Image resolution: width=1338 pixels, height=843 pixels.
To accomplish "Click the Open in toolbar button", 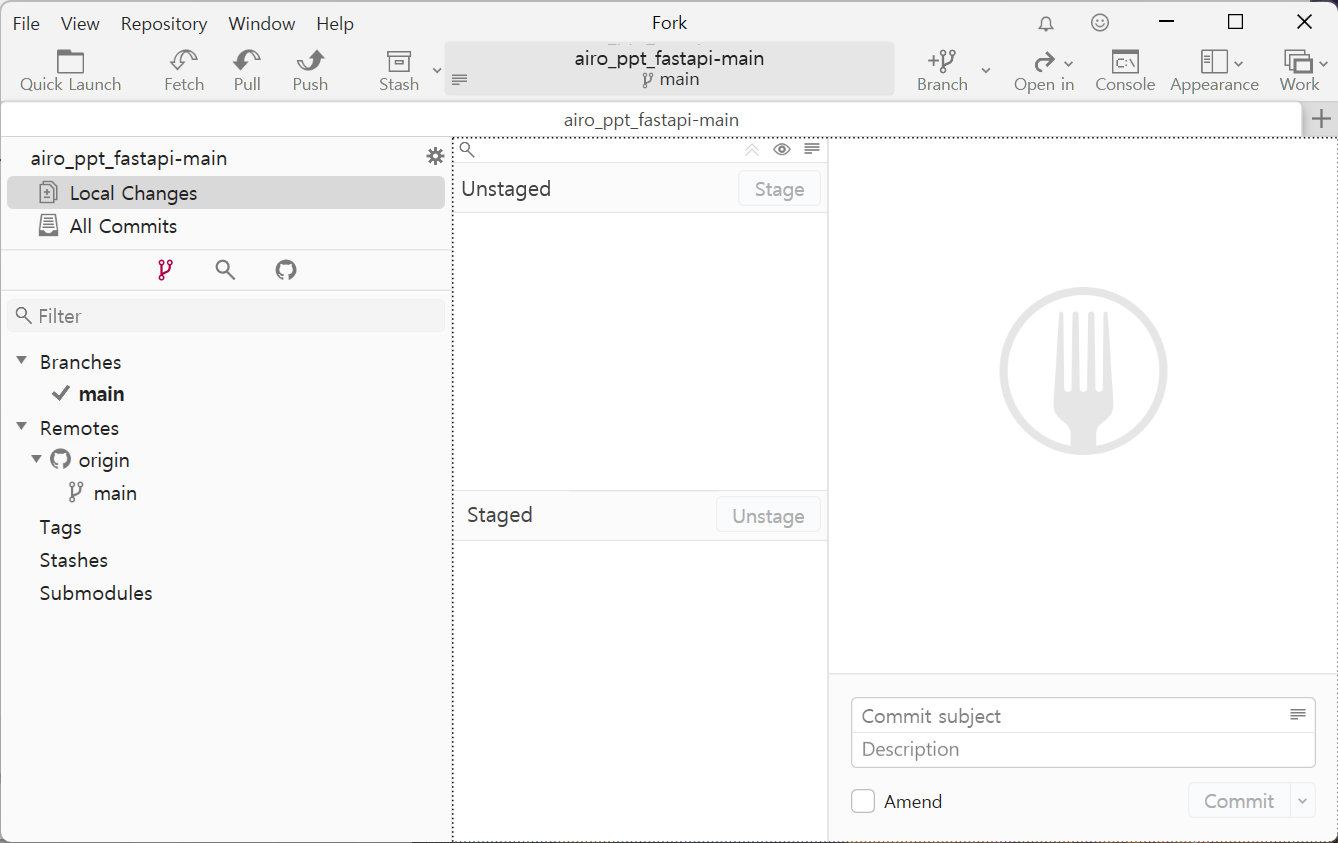I will click(x=1044, y=71).
